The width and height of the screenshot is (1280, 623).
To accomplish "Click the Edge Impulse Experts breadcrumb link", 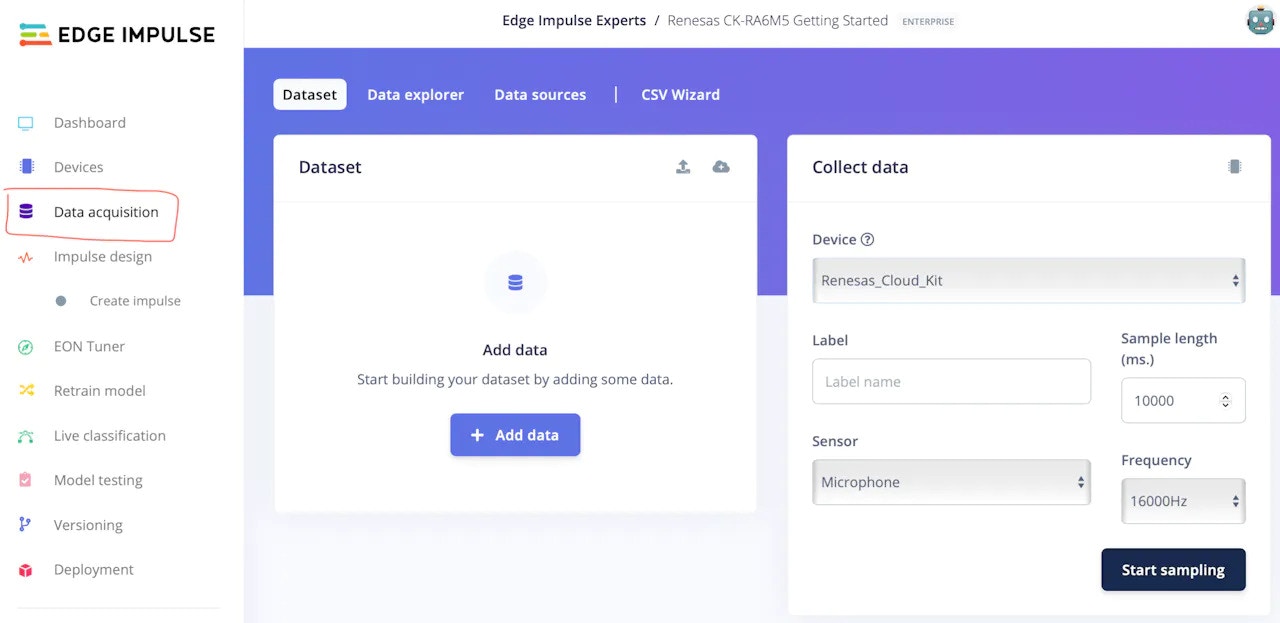I will point(574,20).
